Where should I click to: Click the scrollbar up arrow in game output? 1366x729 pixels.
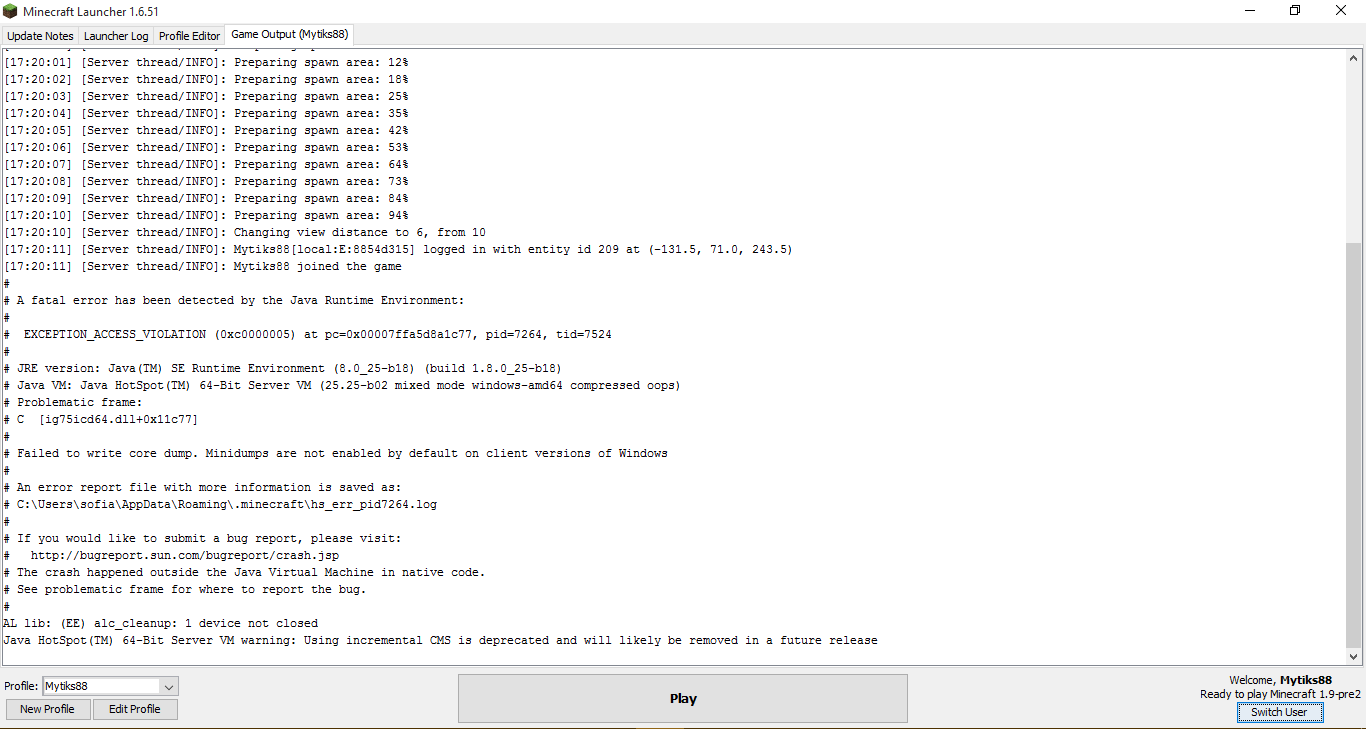(1354, 58)
